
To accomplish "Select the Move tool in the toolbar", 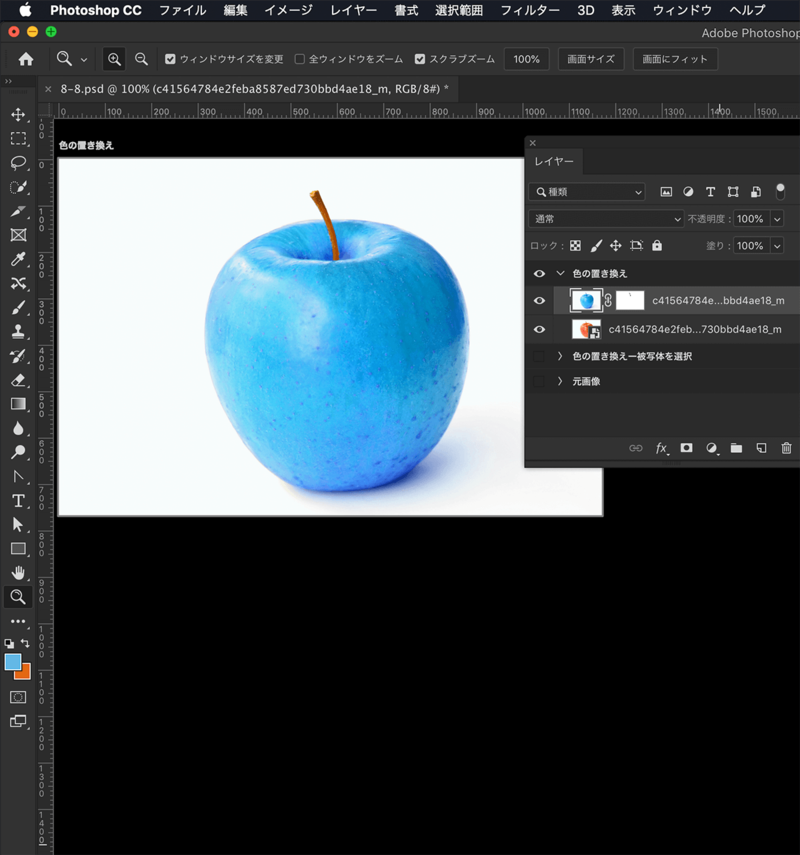I will tap(20, 115).
